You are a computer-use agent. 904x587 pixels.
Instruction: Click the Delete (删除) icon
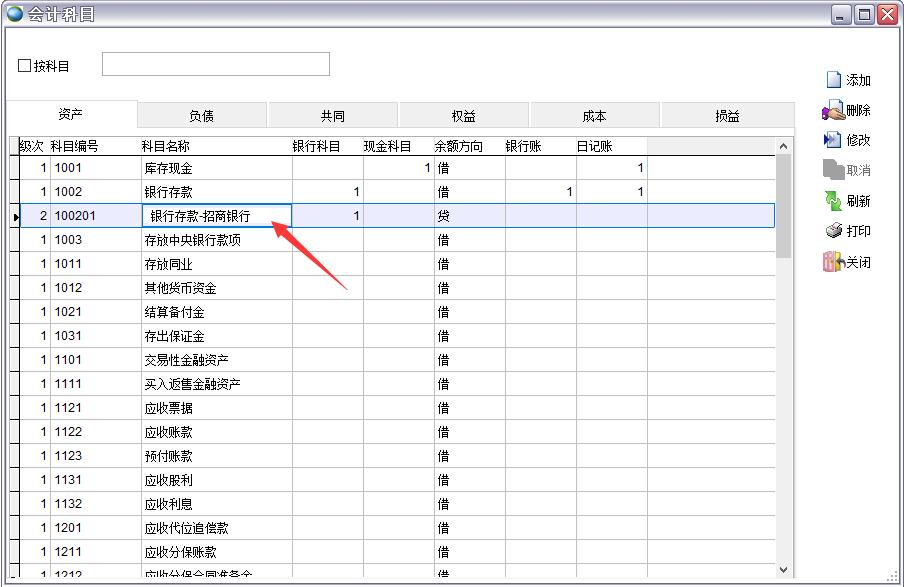[832, 110]
